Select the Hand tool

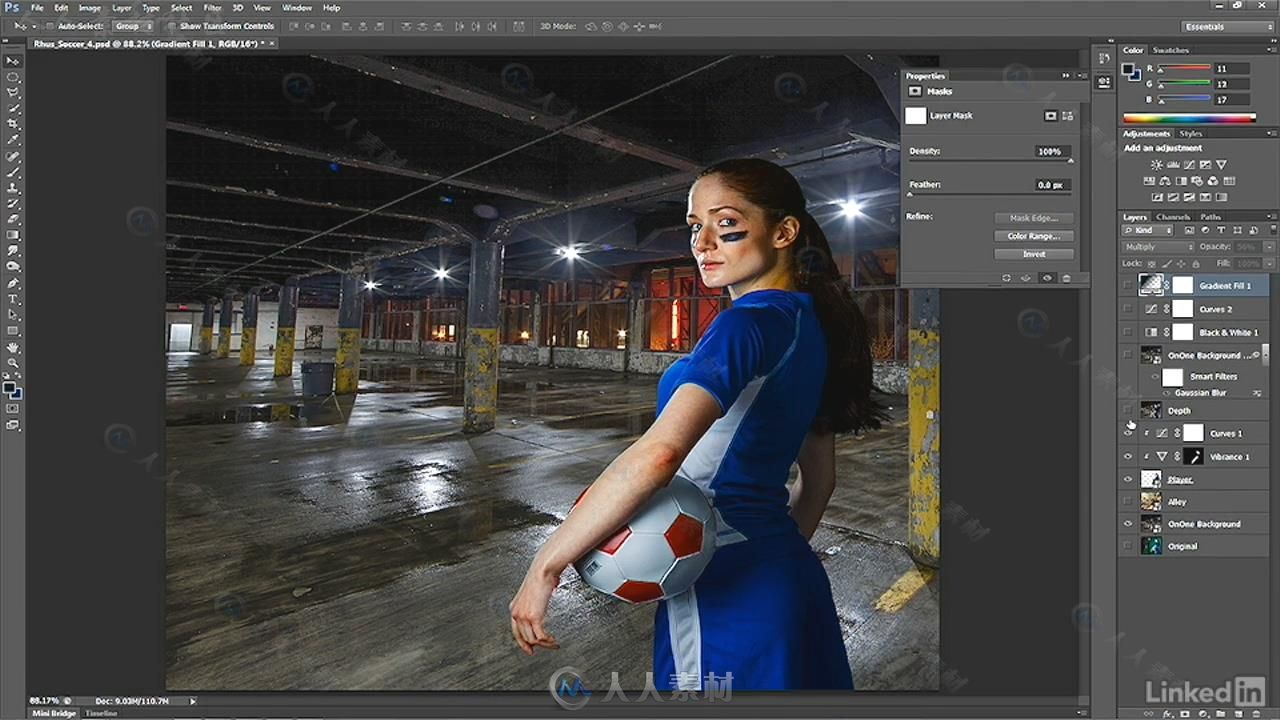pos(14,347)
